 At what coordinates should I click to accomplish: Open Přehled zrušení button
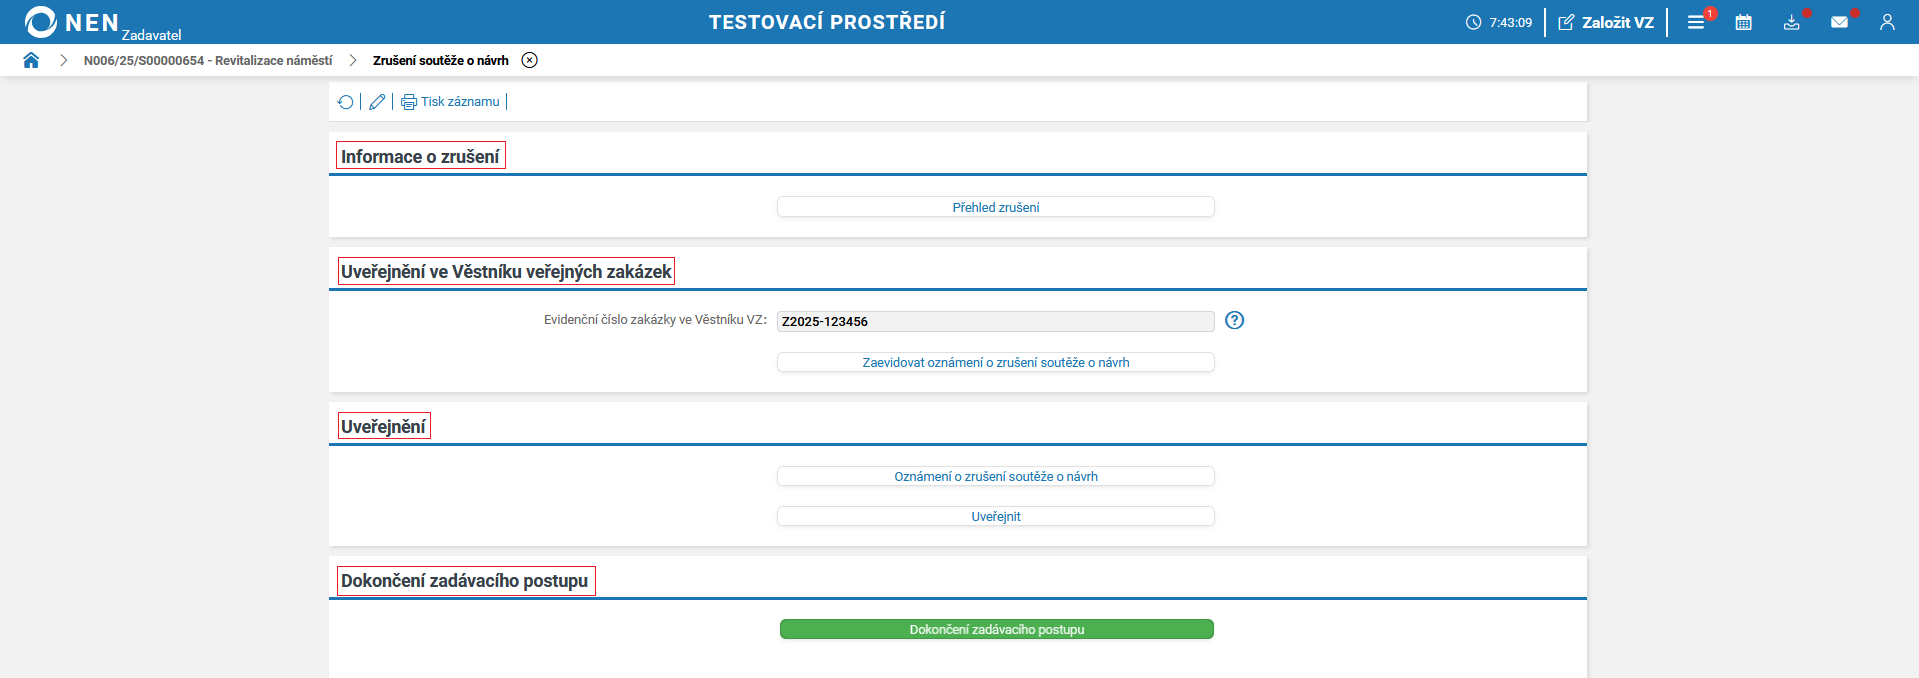point(996,207)
